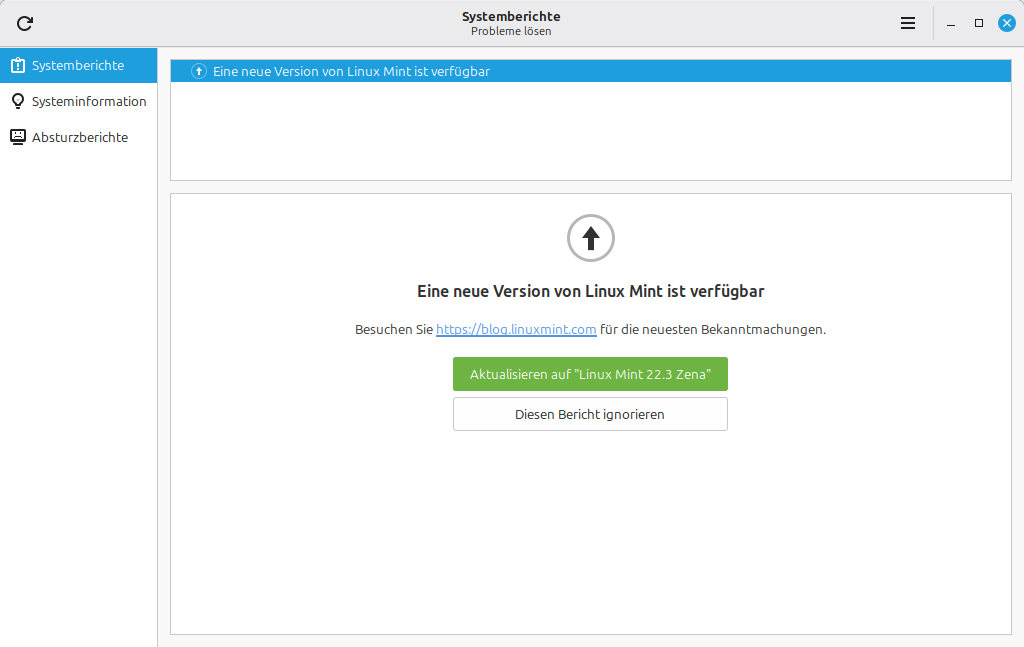This screenshot has height=647, width=1024.
Task: Click the Systemberichte window title in the header bar
Action: (x=511, y=16)
